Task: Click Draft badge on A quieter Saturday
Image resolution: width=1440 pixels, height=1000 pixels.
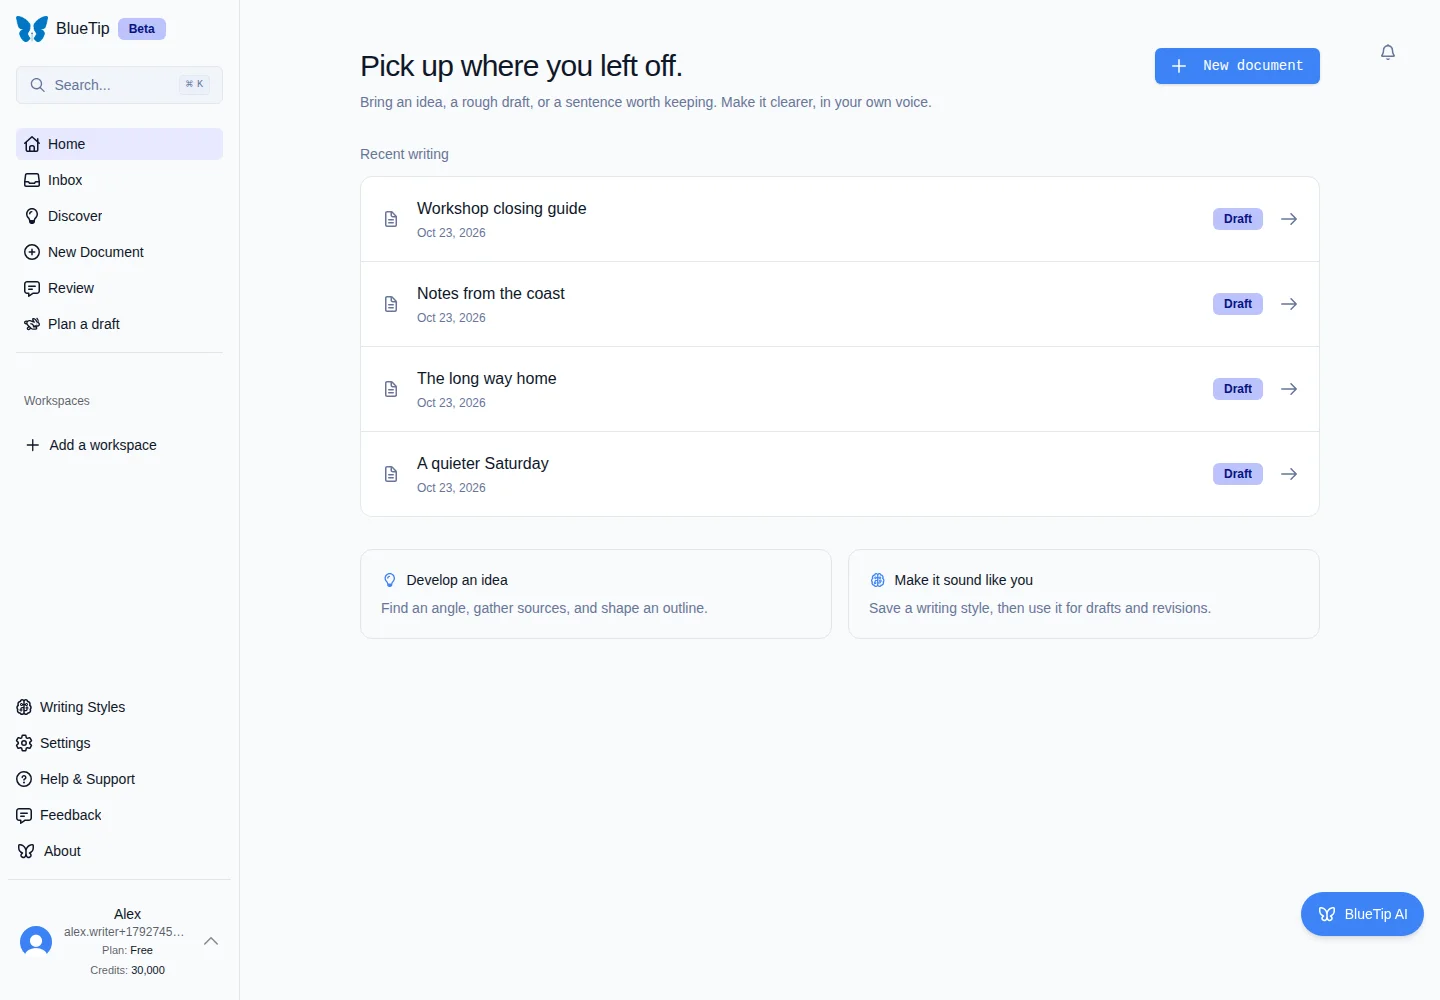Action: (1238, 474)
